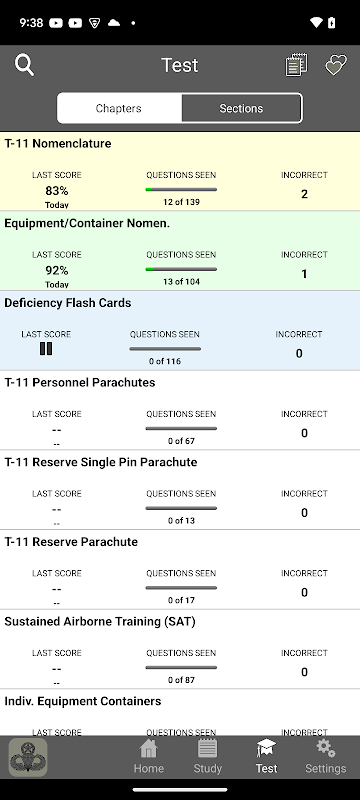
Task: Resume Deficiency Flash Cards test
Action: click(x=180, y=331)
